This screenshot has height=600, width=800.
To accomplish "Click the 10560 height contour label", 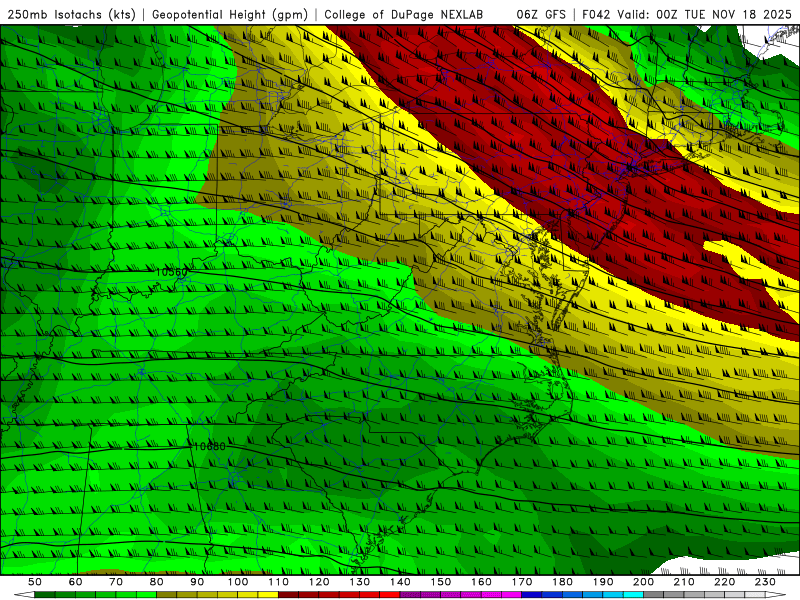I will (171, 272).
